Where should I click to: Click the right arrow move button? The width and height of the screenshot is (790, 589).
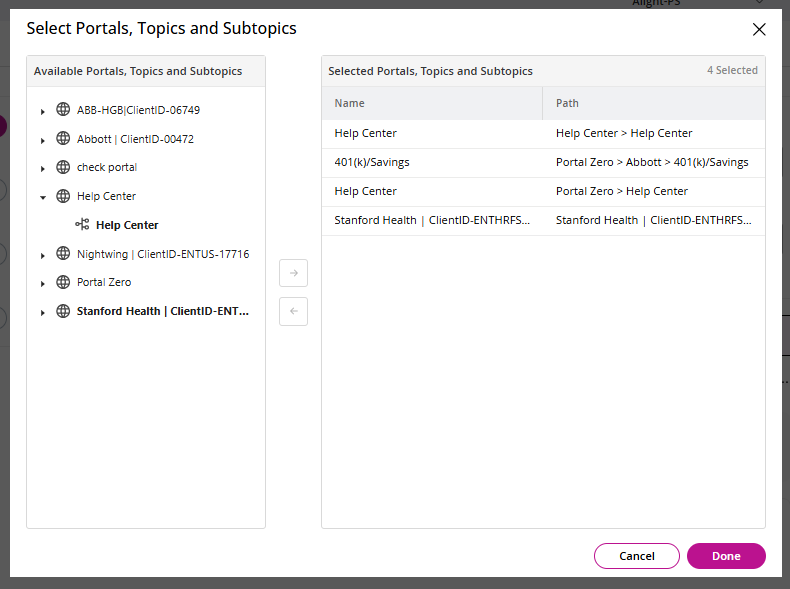point(293,273)
